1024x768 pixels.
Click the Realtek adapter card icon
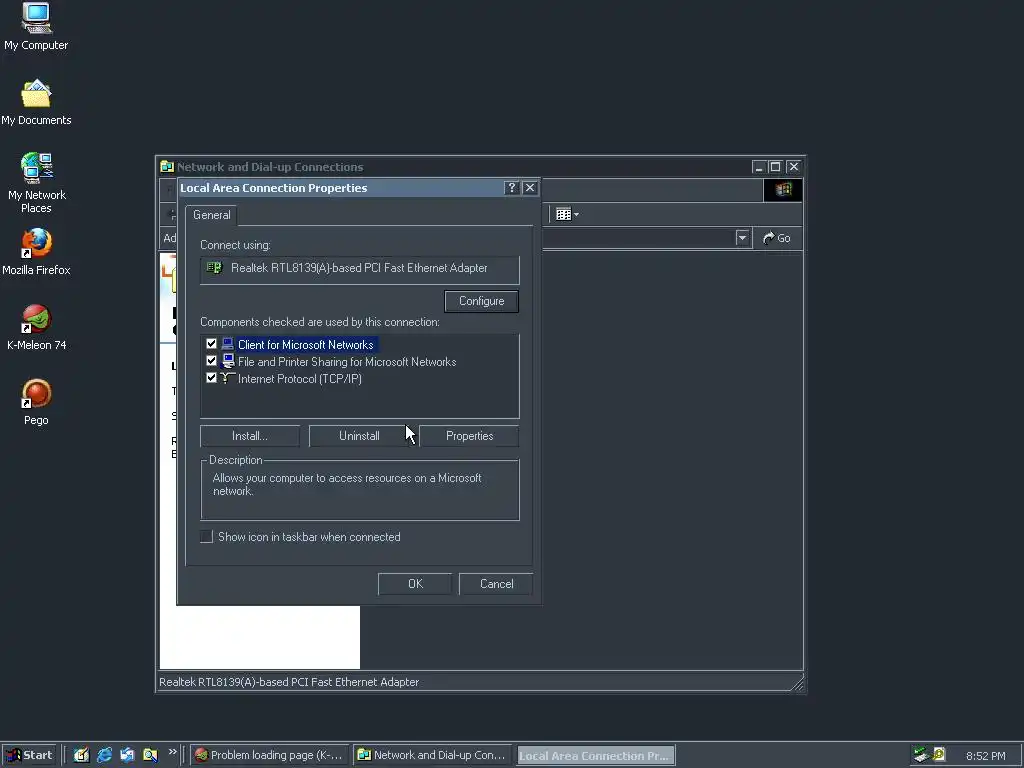[214, 267]
